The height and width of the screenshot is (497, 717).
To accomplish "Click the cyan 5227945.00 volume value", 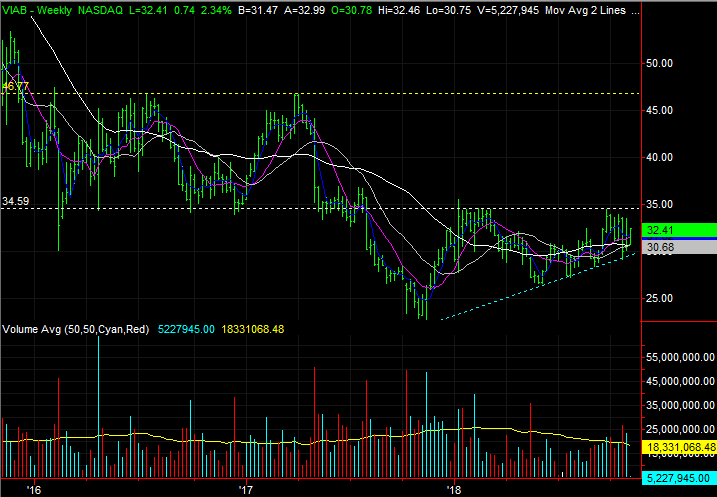I will (x=186, y=329).
